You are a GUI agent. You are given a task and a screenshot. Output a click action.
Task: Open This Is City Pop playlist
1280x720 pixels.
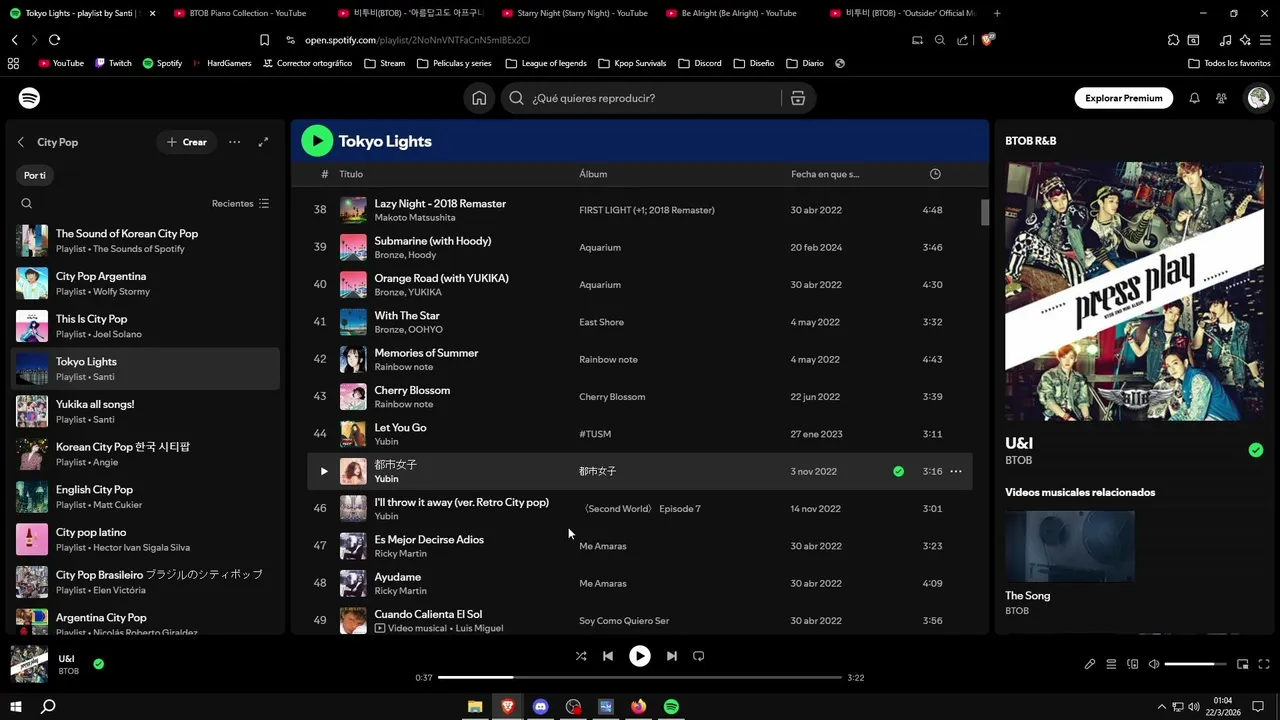(x=146, y=326)
